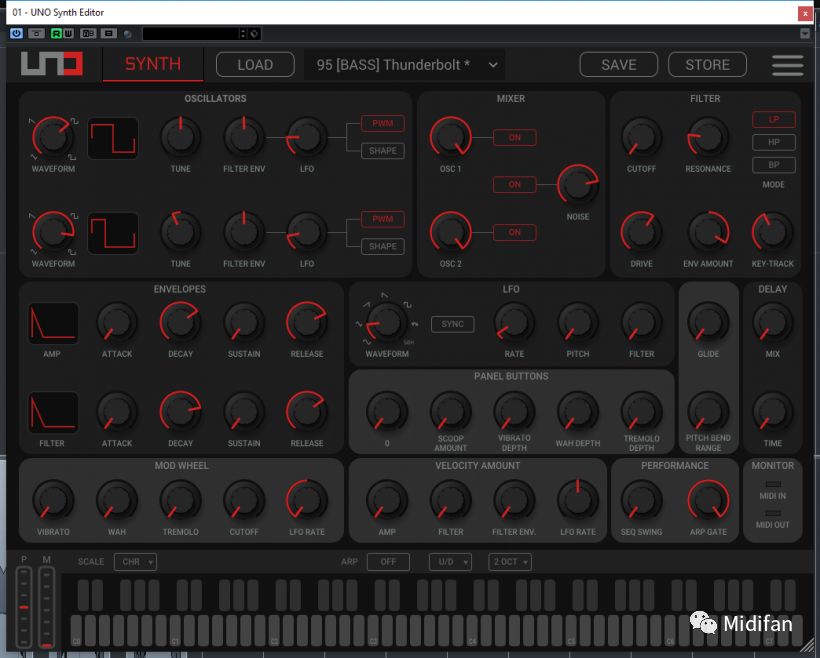Click the KEY-TRACK knob
820x658 pixels.
coord(772,233)
